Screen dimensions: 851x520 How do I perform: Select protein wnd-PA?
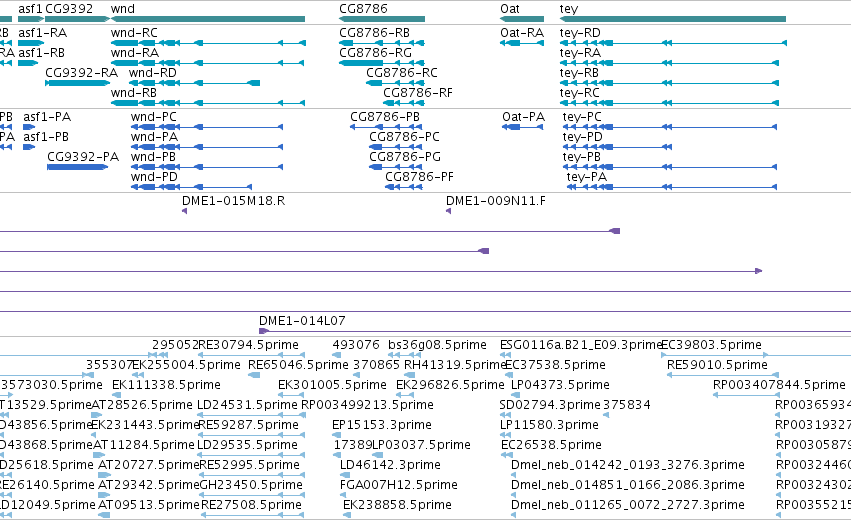(x=154, y=137)
